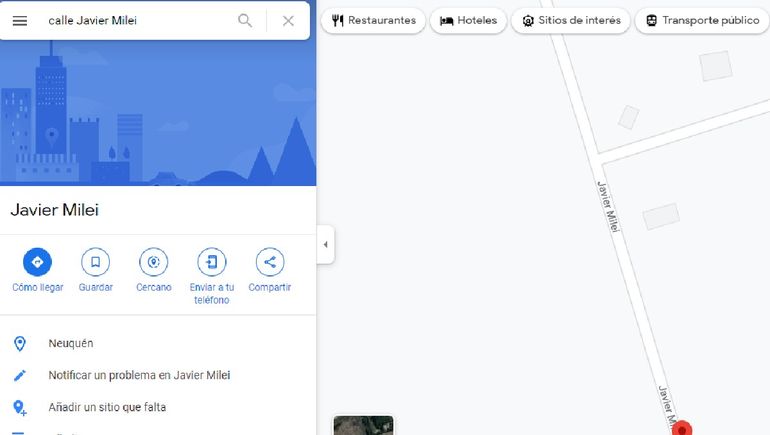
Task: Select the Transporte público chip
Action: pos(702,21)
